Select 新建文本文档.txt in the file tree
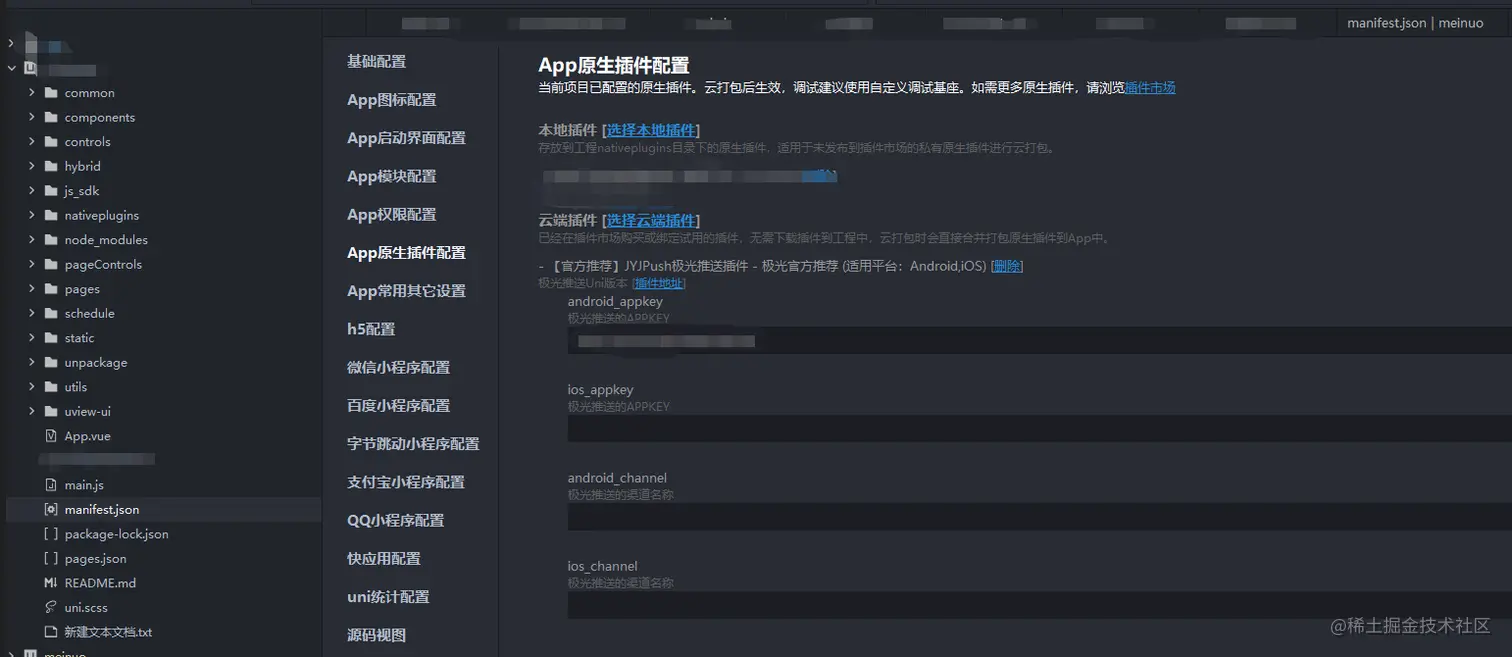The height and width of the screenshot is (657, 1512). click(108, 632)
